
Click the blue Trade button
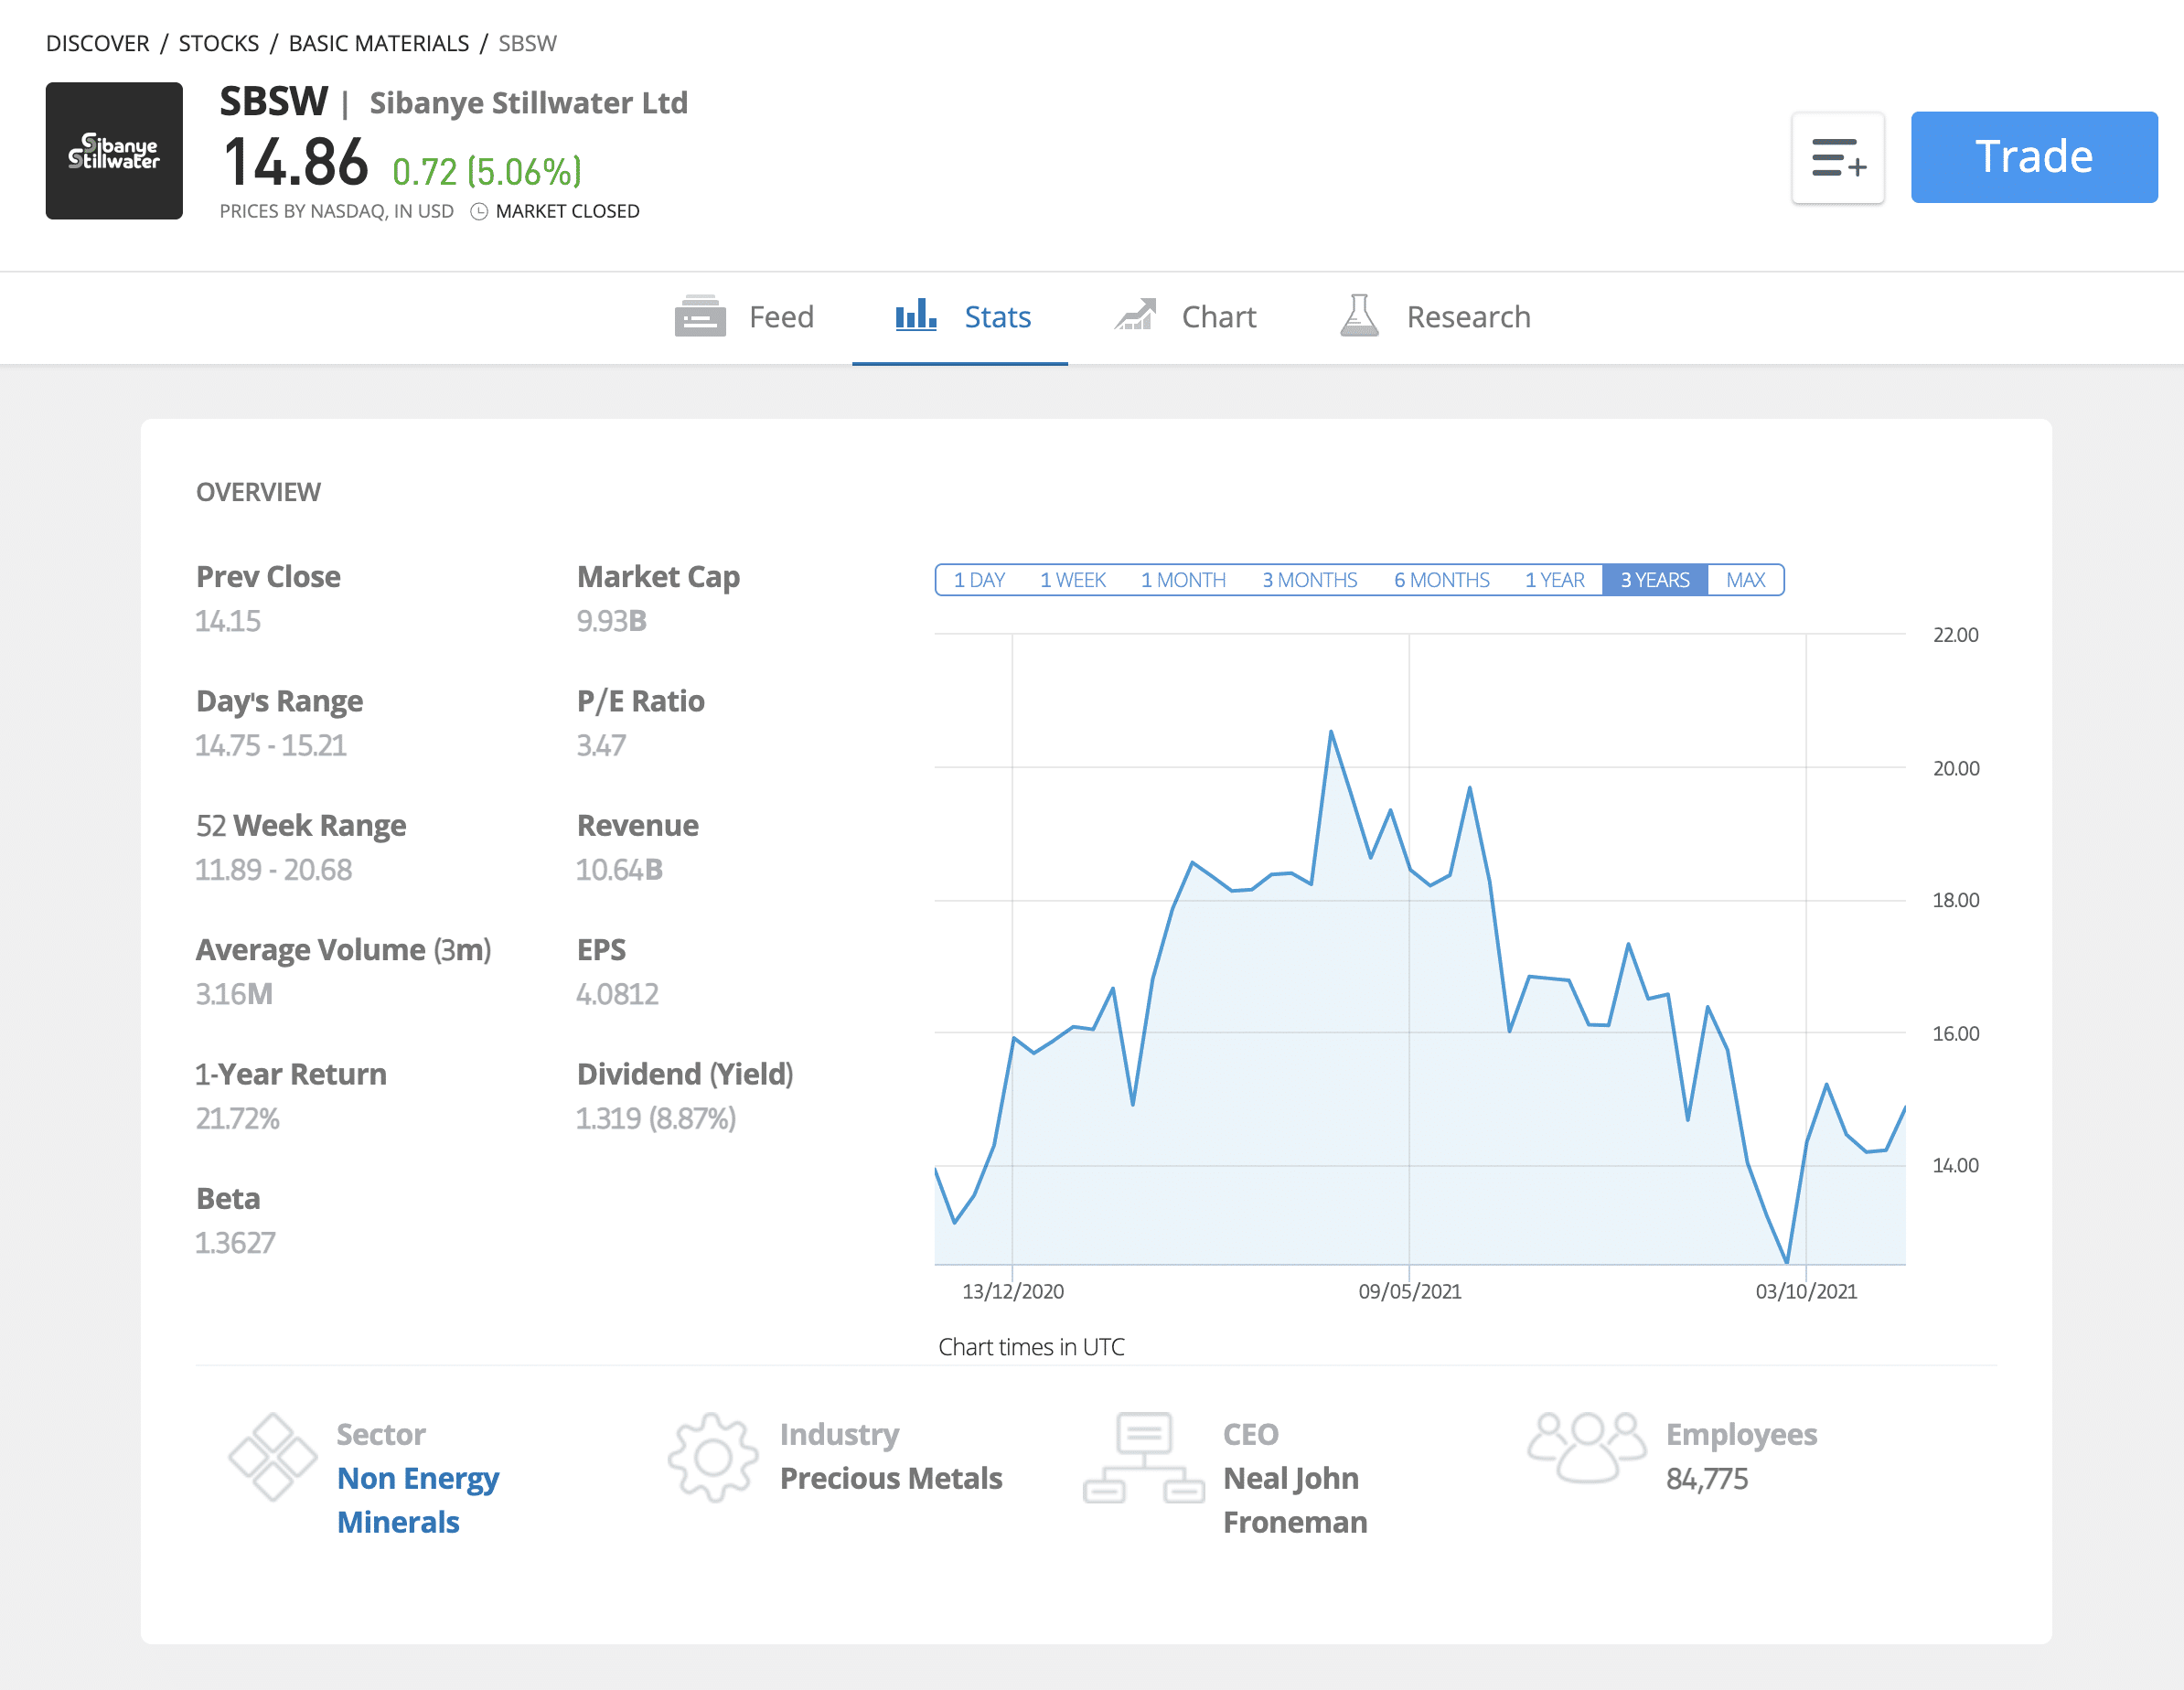click(2034, 157)
